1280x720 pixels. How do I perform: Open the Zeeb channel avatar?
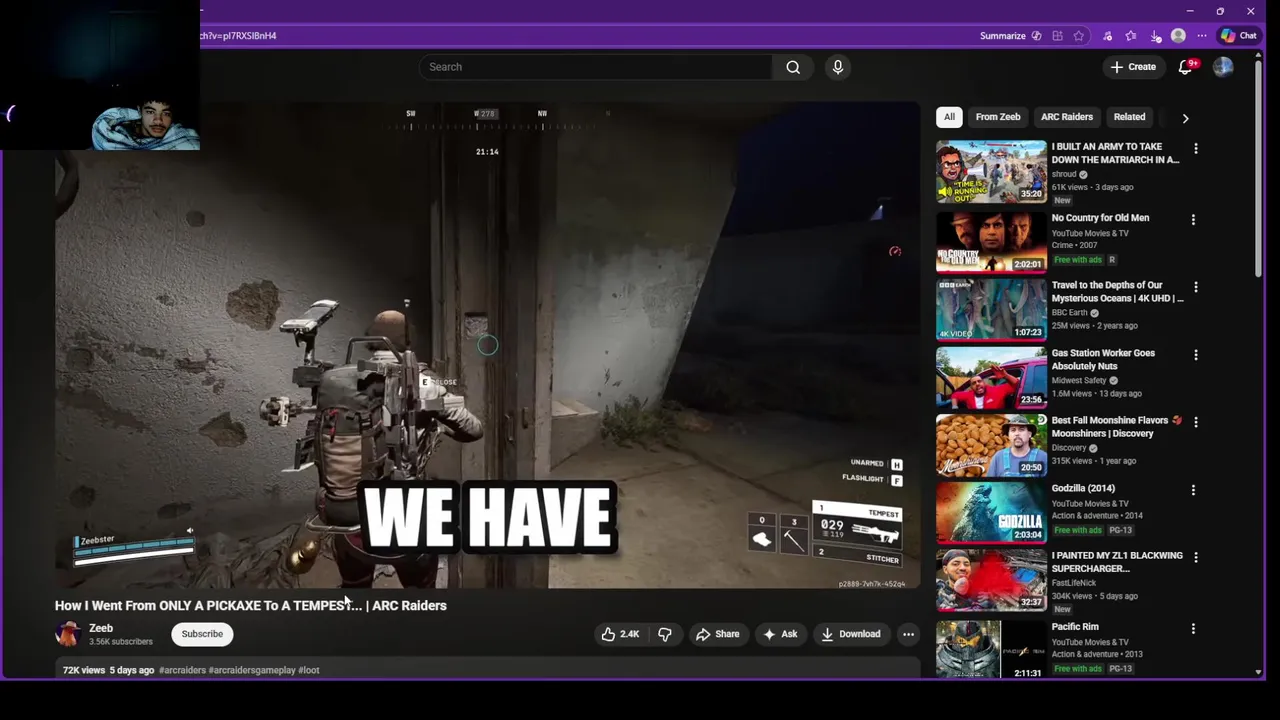[68, 634]
